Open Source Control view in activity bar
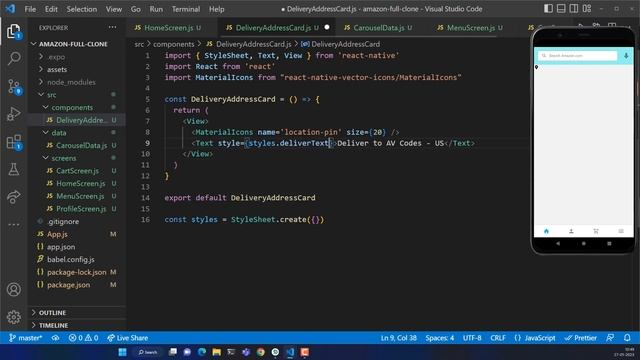Screen dimensions: 640x360 pyautogui.click(x=13, y=87)
